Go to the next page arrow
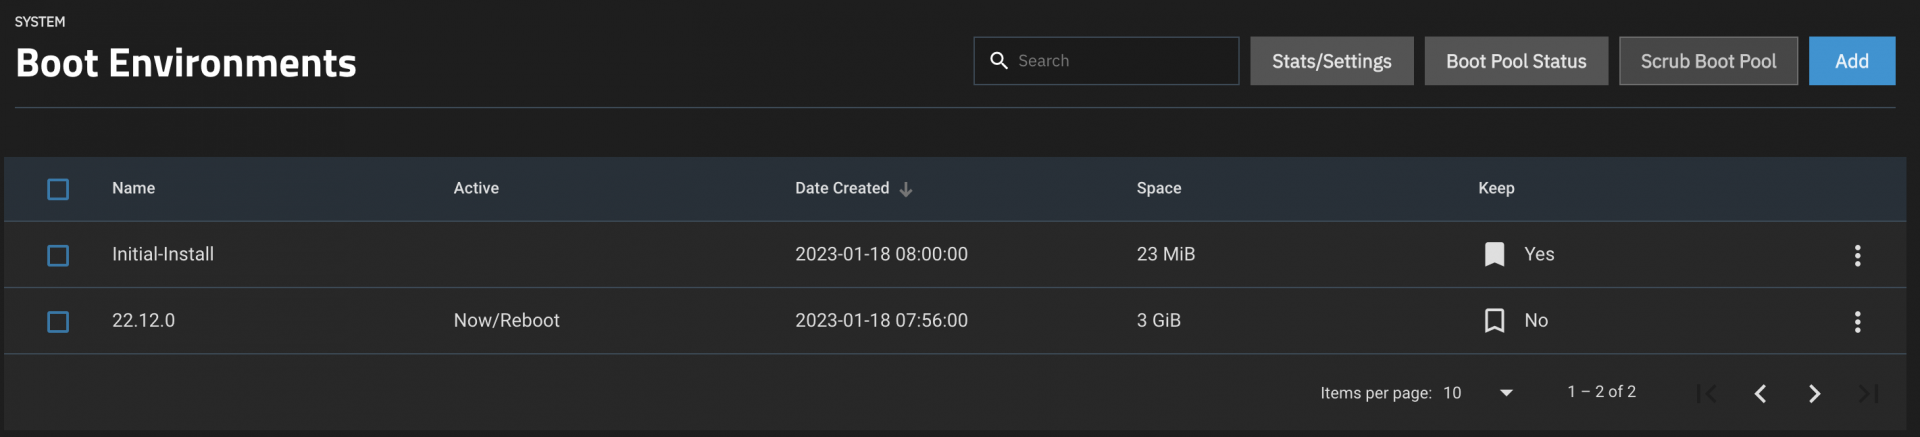 1814,394
